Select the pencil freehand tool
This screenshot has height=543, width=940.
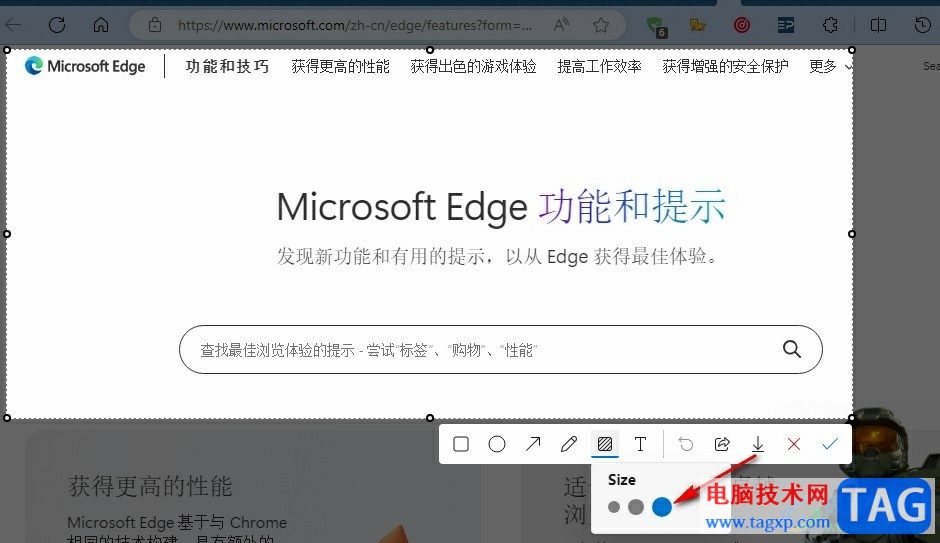[x=569, y=444]
